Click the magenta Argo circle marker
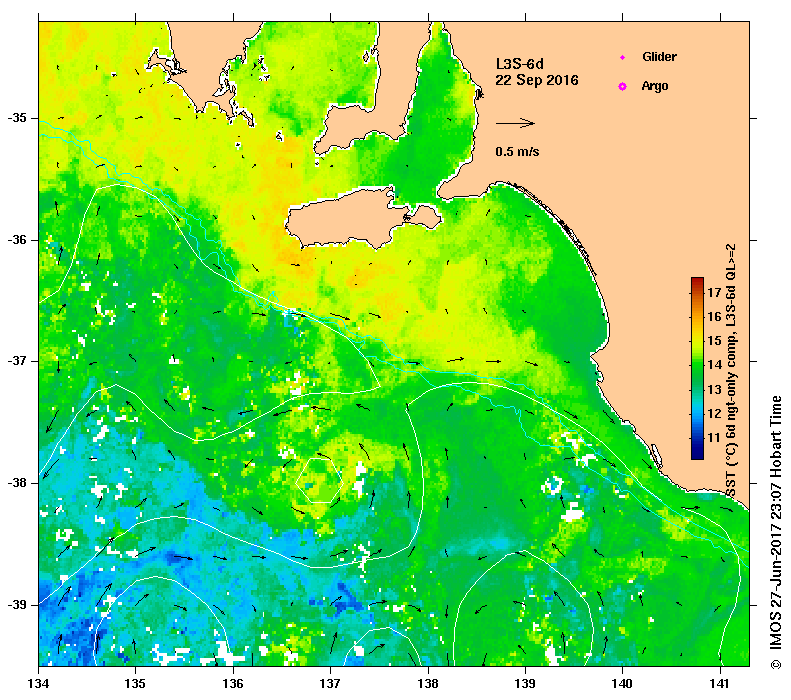The height and width of the screenshot is (700, 791). tap(623, 86)
